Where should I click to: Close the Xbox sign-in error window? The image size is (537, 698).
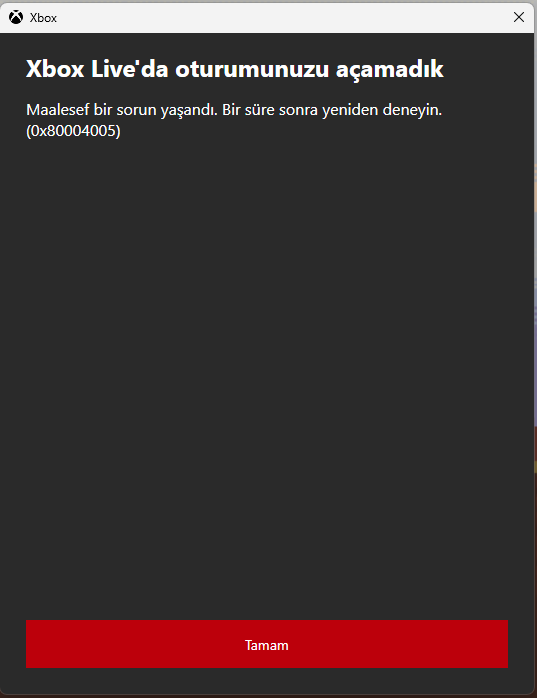(519, 17)
